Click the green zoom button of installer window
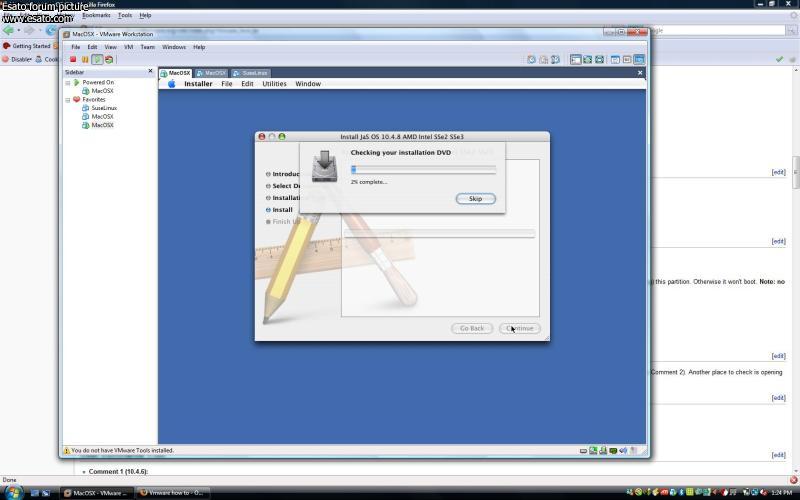Viewport: 800px width, 500px height. click(282, 137)
